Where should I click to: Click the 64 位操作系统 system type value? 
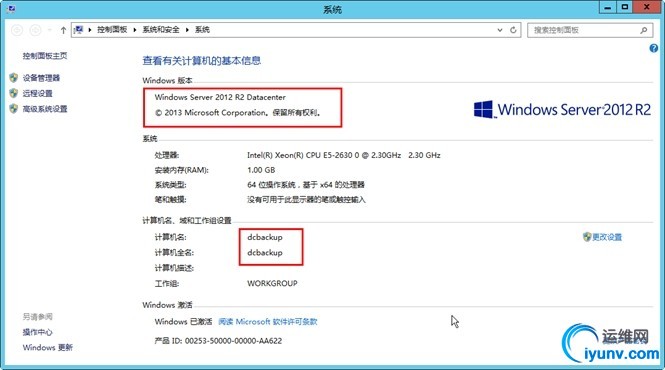[306, 185]
